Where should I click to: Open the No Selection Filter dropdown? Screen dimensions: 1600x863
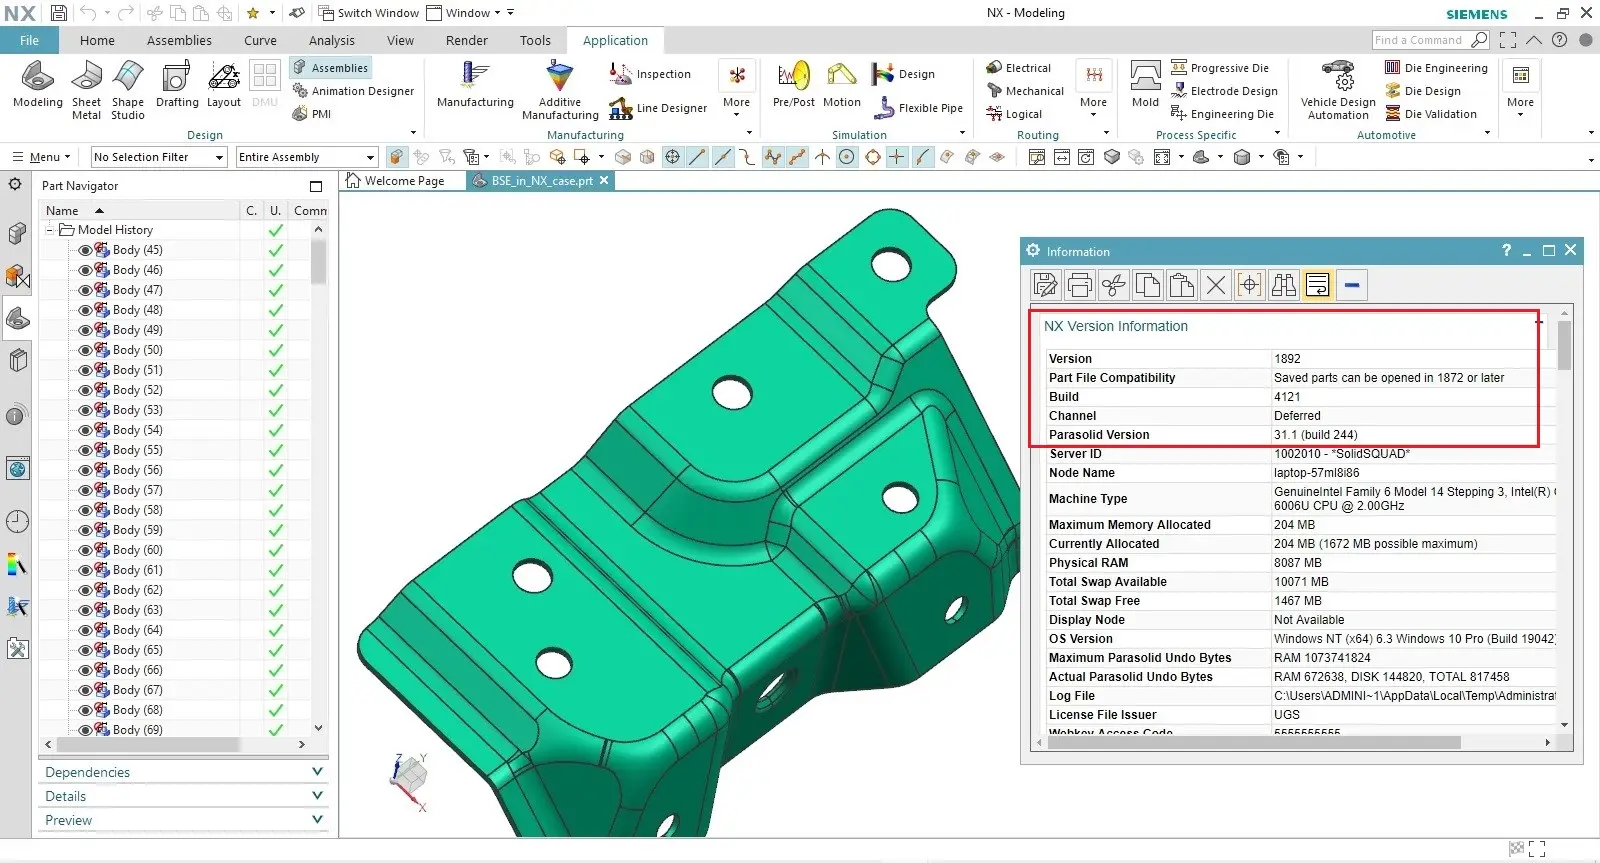tap(159, 157)
